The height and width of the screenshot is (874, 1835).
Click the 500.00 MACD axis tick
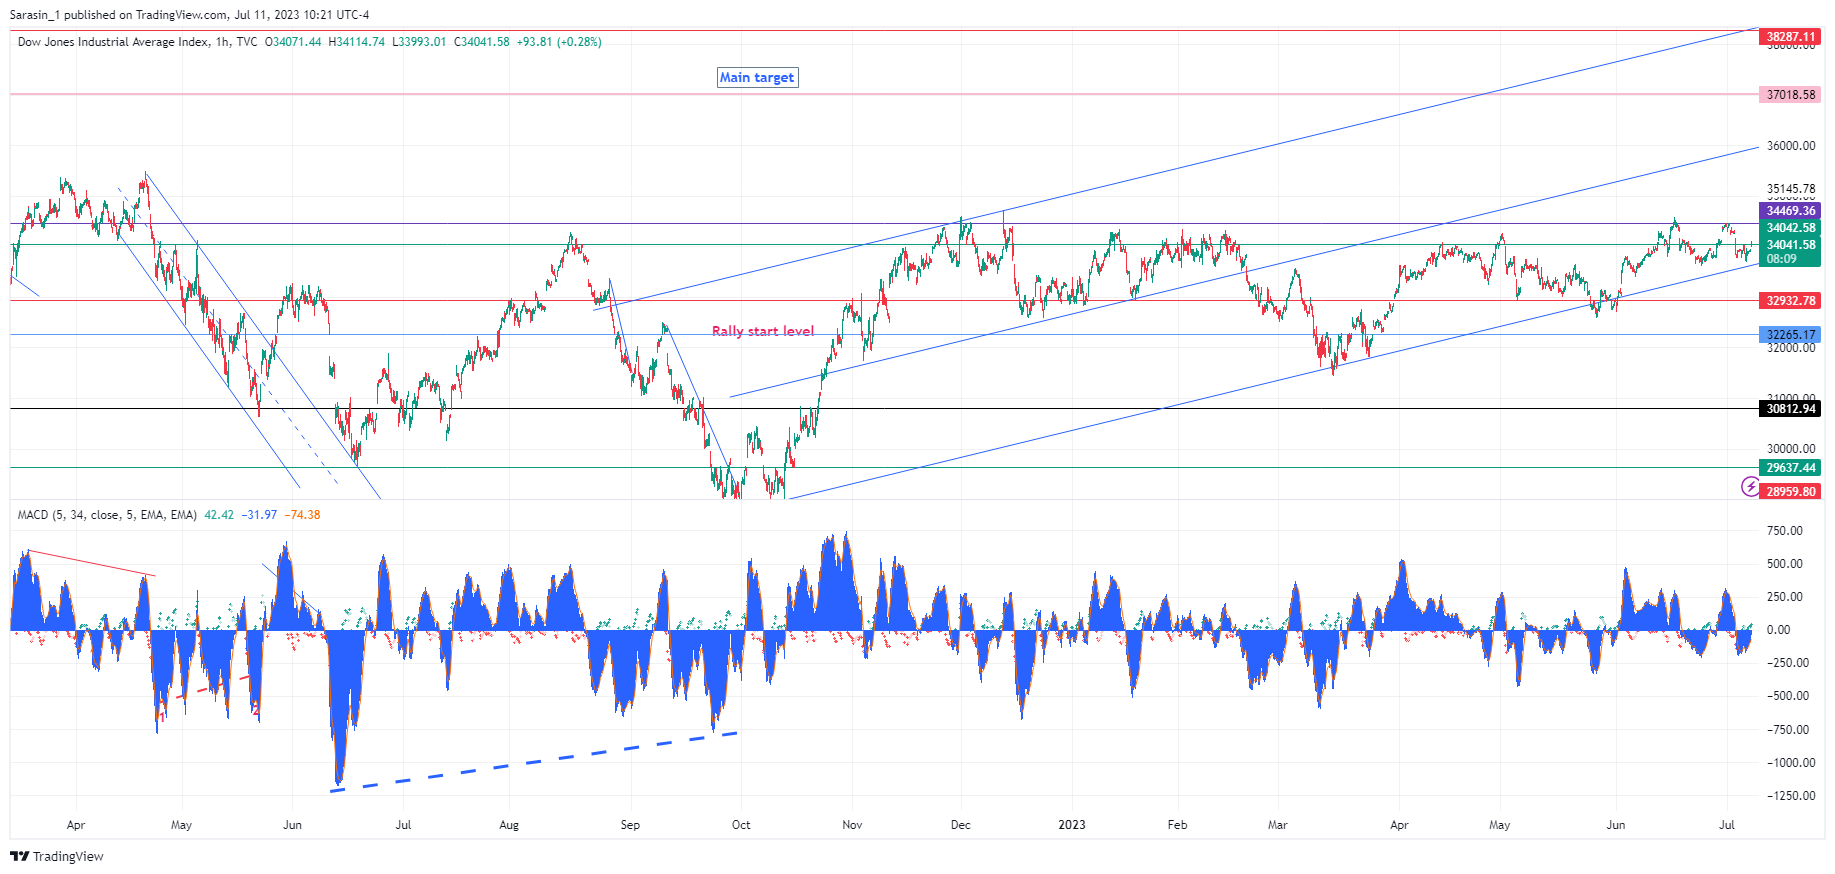pyautogui.click(x=1785, y=564)
